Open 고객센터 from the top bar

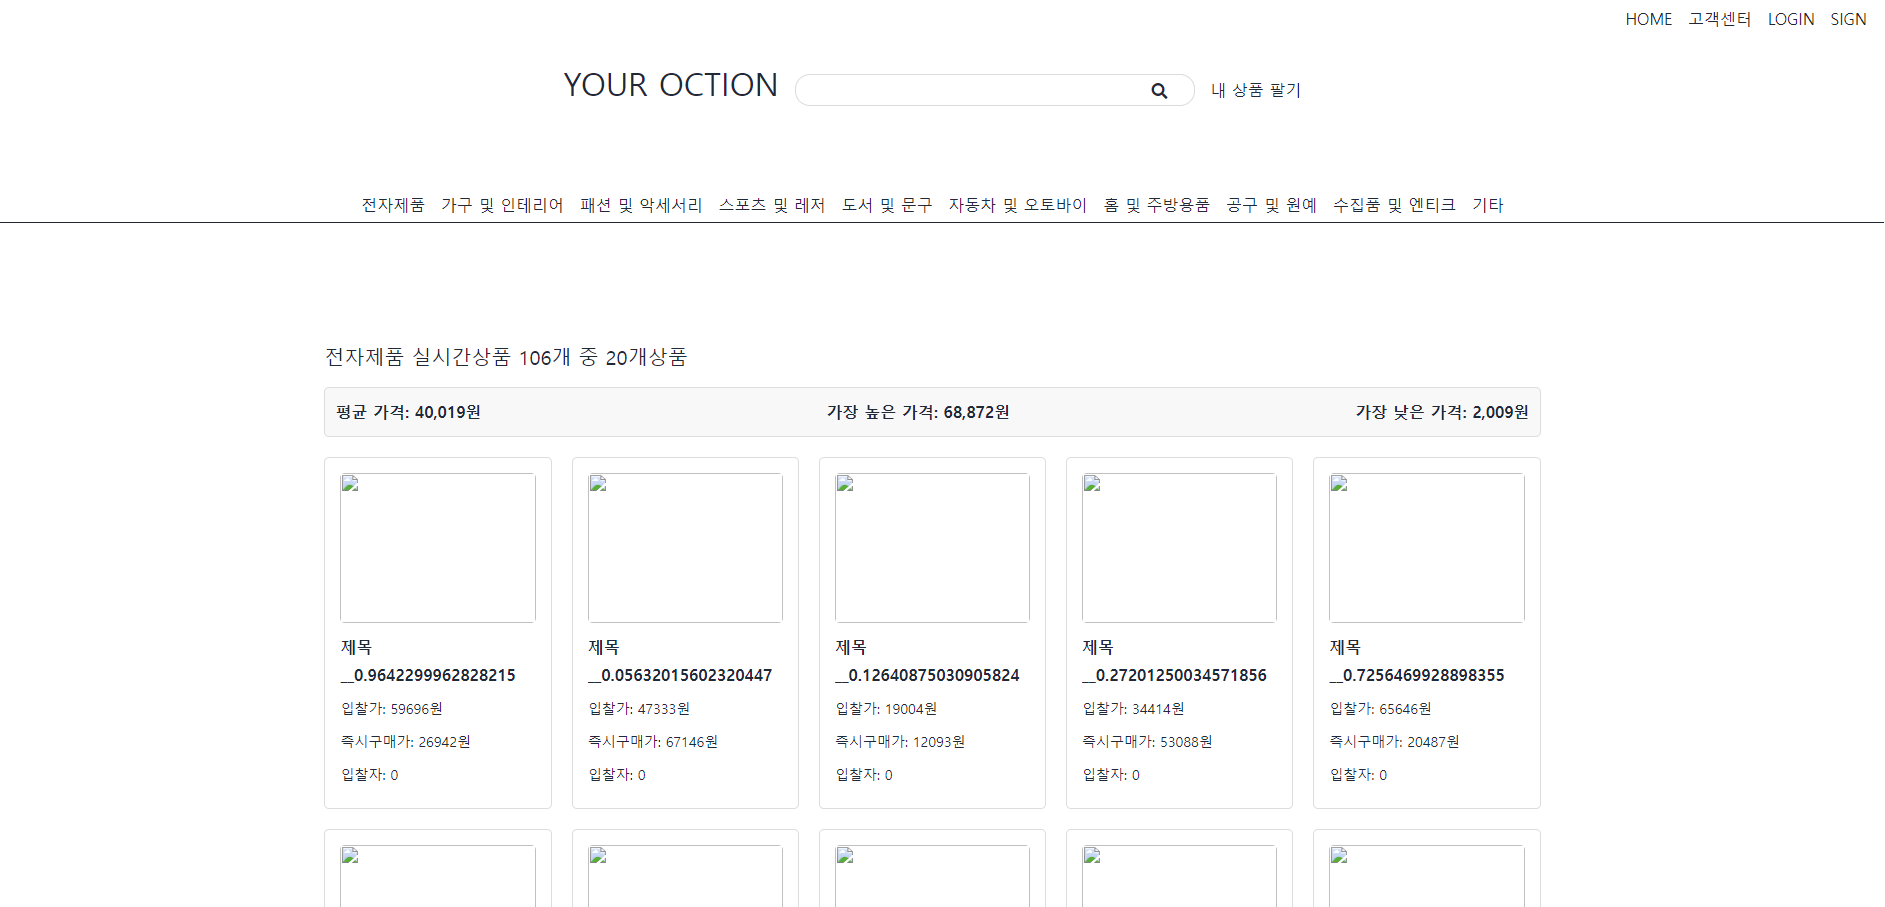tap(1718, 18)
